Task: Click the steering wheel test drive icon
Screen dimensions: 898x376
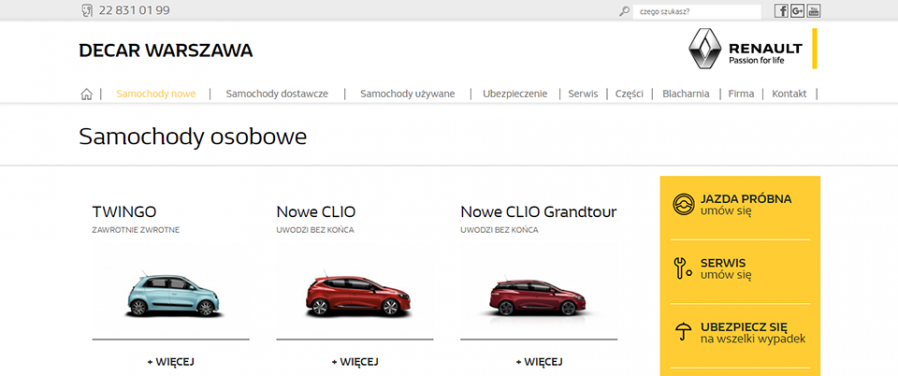Action: [x=683, y=204]
